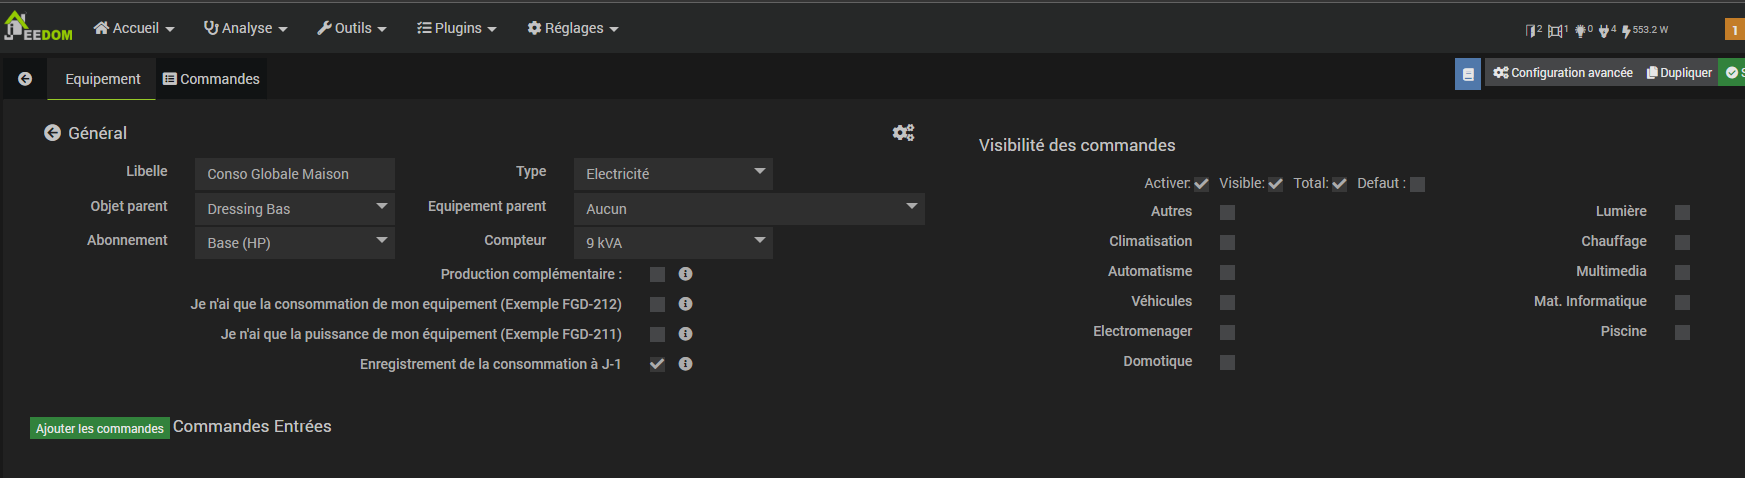Click the open door summary icon
This screenshot has height=478, width=1745.
(1531, 31)
